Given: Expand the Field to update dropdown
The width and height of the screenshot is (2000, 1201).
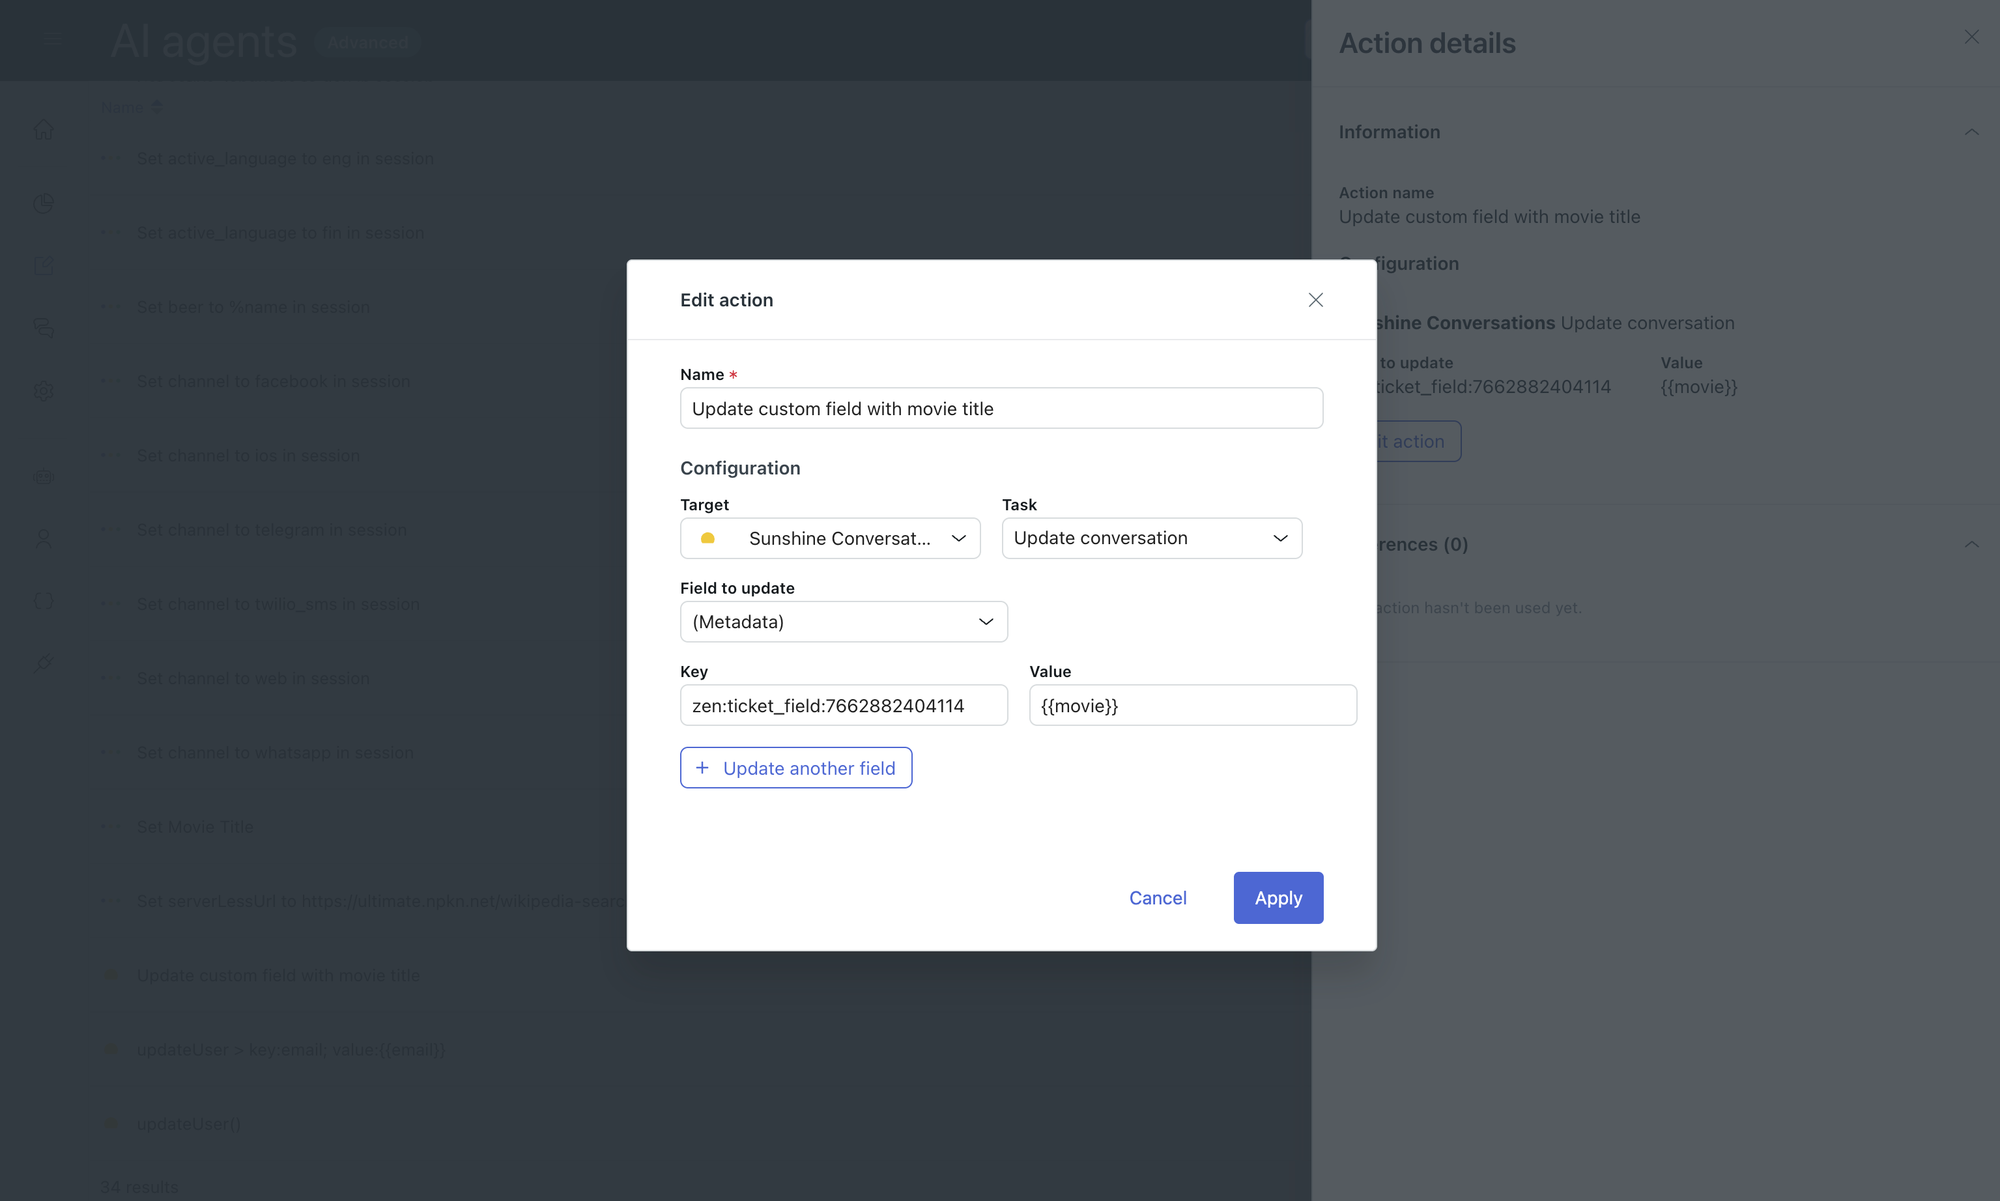Looking at the screenshot, I should click(x=843, y=622).
